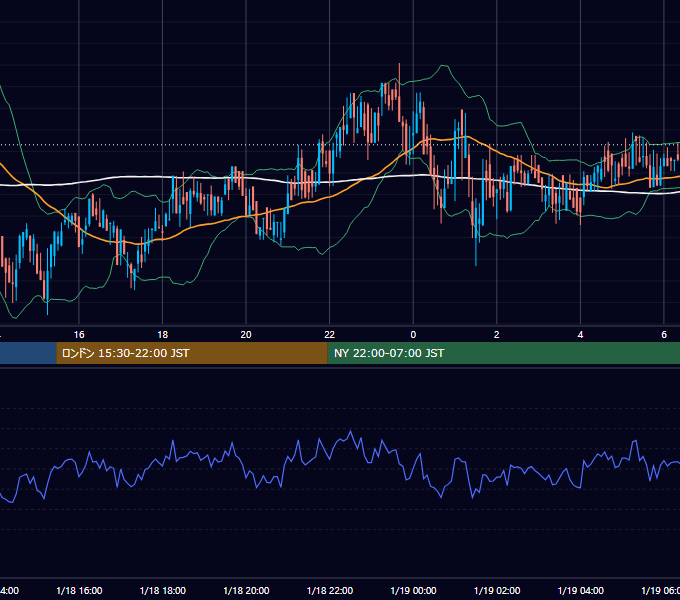Click the 20 hour label on chart axis

pos(246,335)
